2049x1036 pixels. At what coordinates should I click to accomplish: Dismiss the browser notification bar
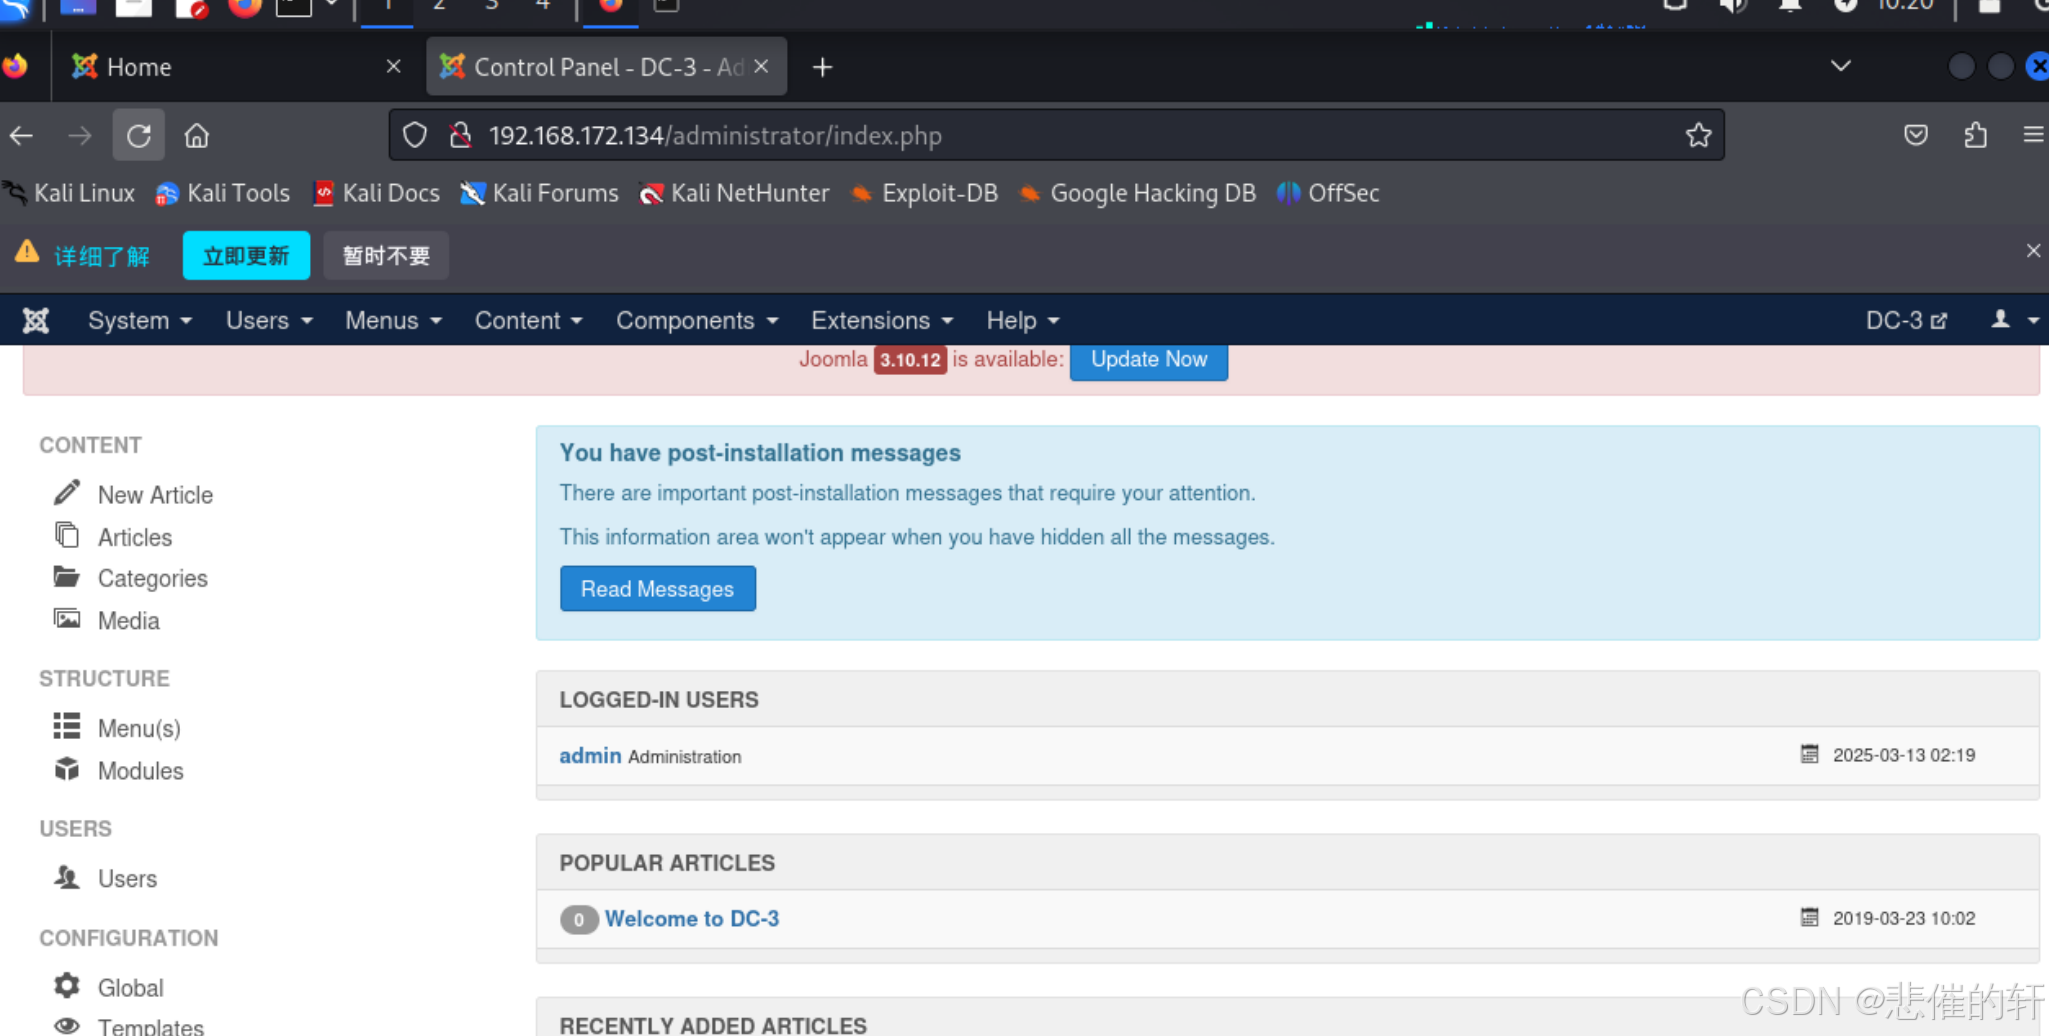tap(2033, 251)
